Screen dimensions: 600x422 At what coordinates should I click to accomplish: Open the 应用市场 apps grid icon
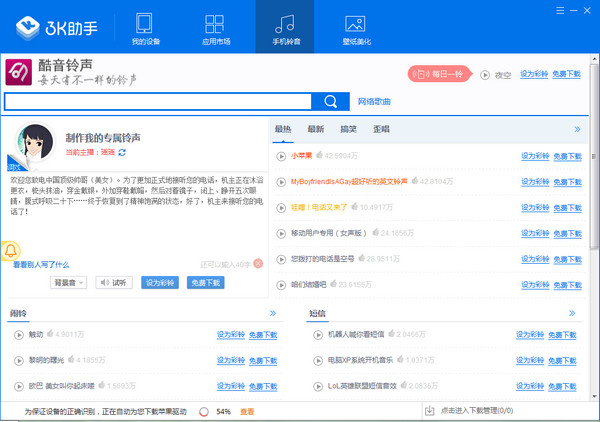[x=214, y=26]
